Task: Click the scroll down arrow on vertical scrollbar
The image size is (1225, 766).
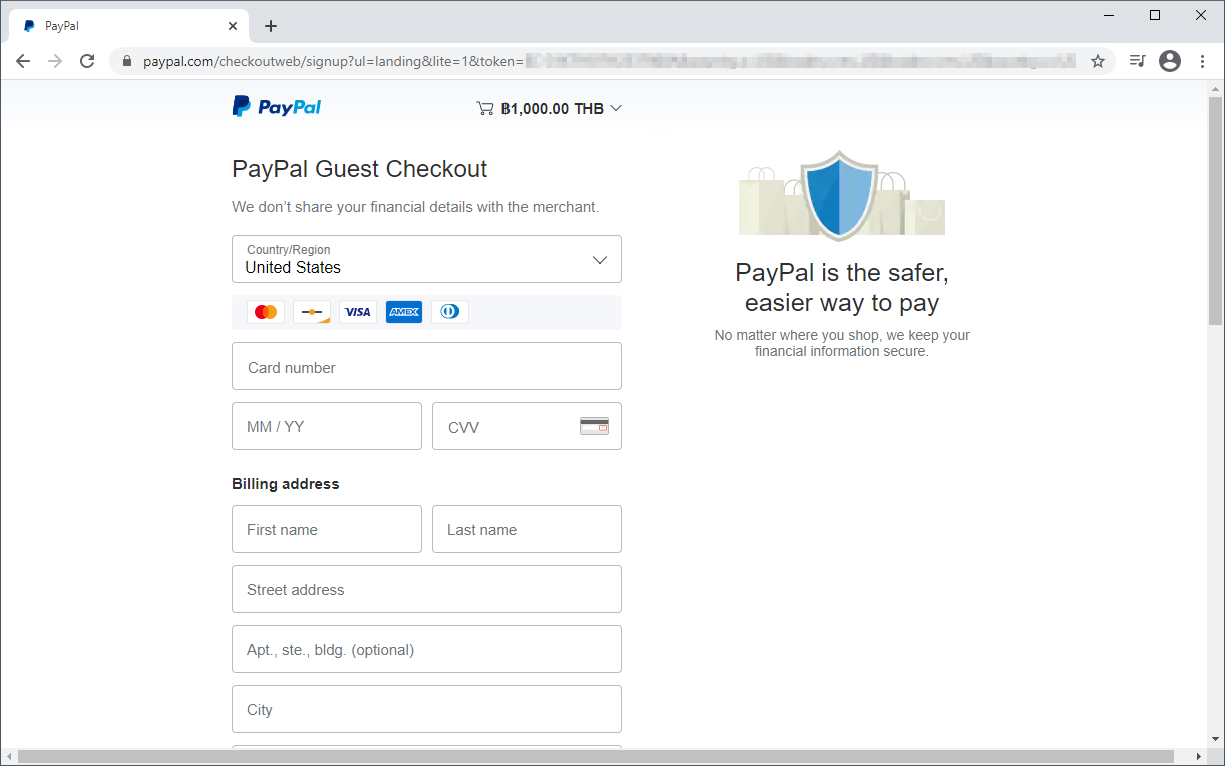Action: tap(1215, 740)
